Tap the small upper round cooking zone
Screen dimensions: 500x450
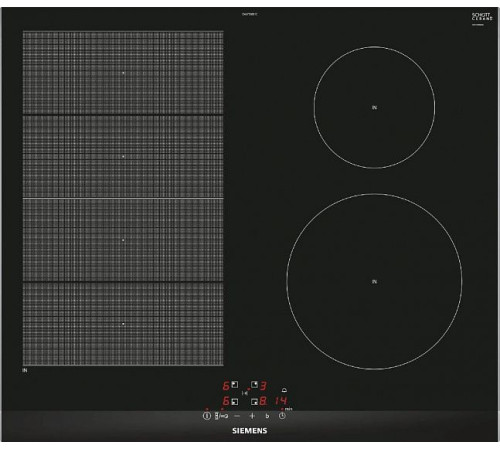[374, 107]
